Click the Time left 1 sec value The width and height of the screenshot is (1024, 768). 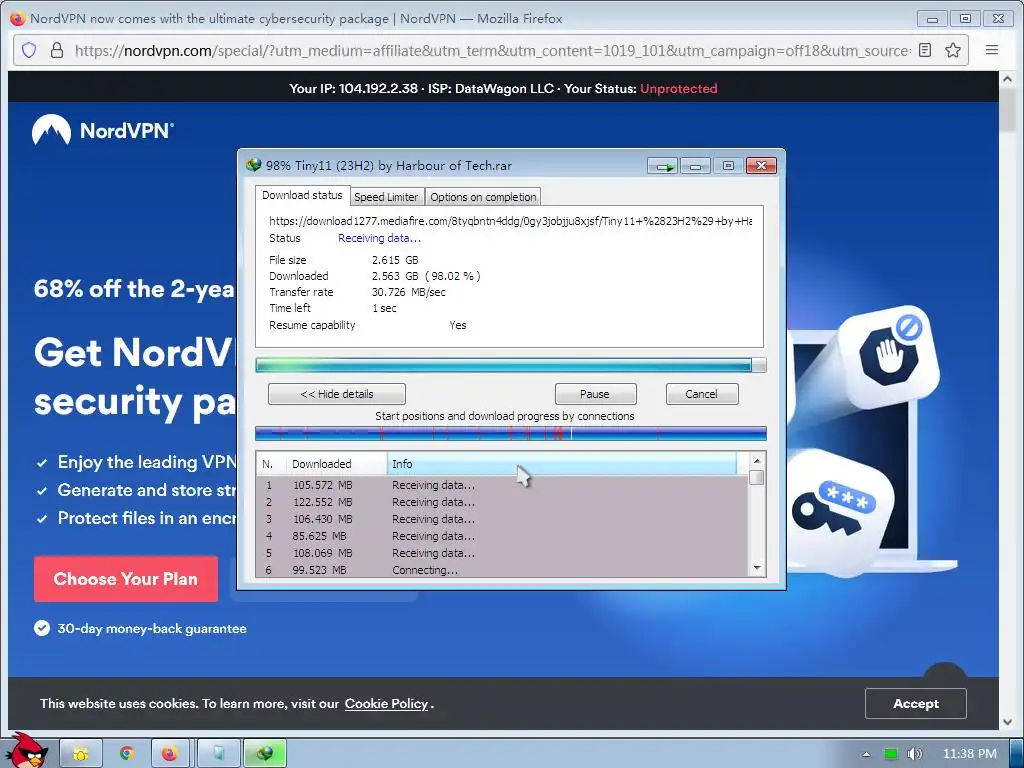384,308
